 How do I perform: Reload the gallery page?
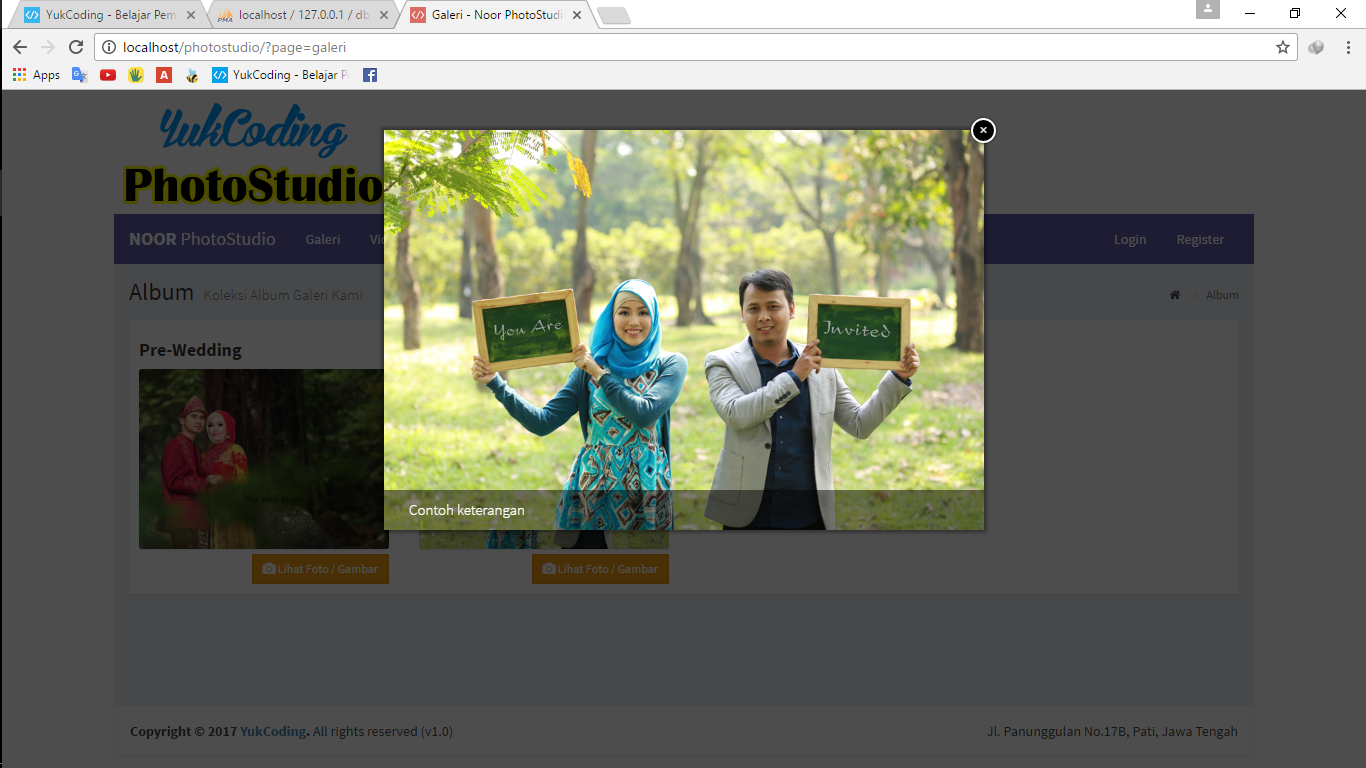[76, 47]
